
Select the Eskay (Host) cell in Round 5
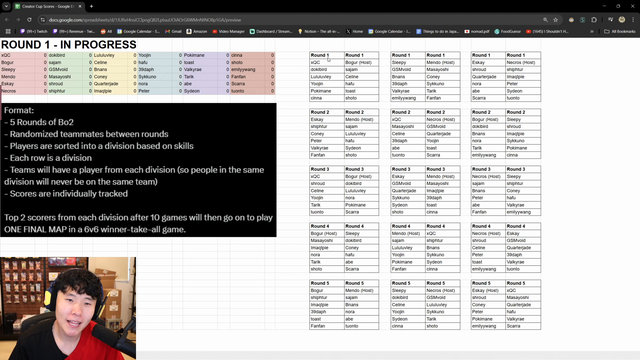[488, 291]
